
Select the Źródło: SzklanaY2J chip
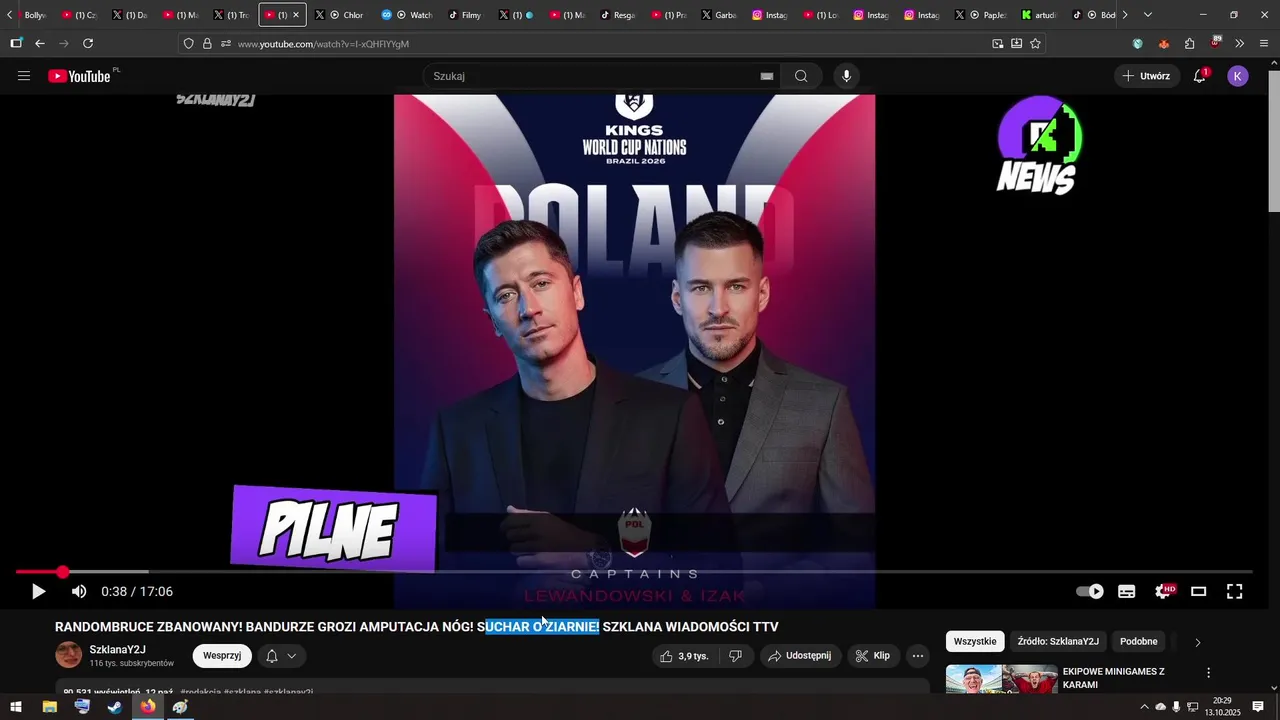[x=1058, y=642]
